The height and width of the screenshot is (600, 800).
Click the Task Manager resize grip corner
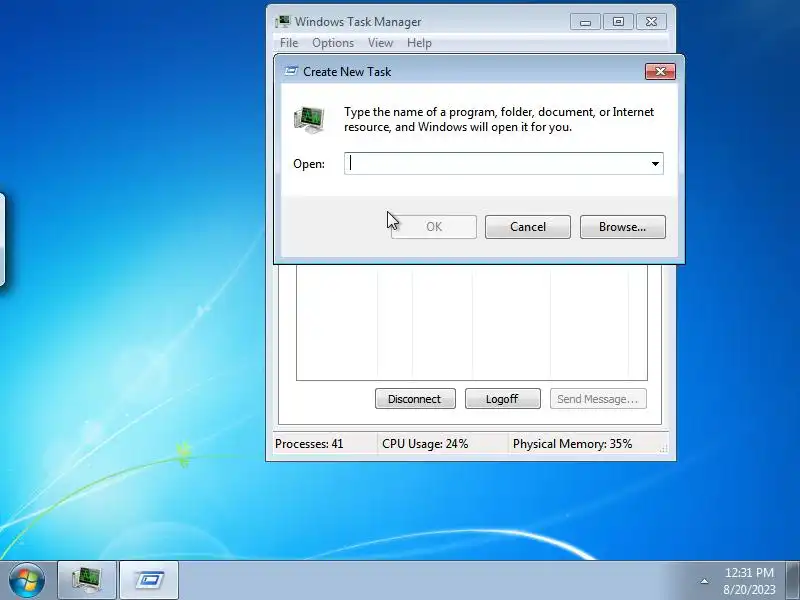click(663, 448)
